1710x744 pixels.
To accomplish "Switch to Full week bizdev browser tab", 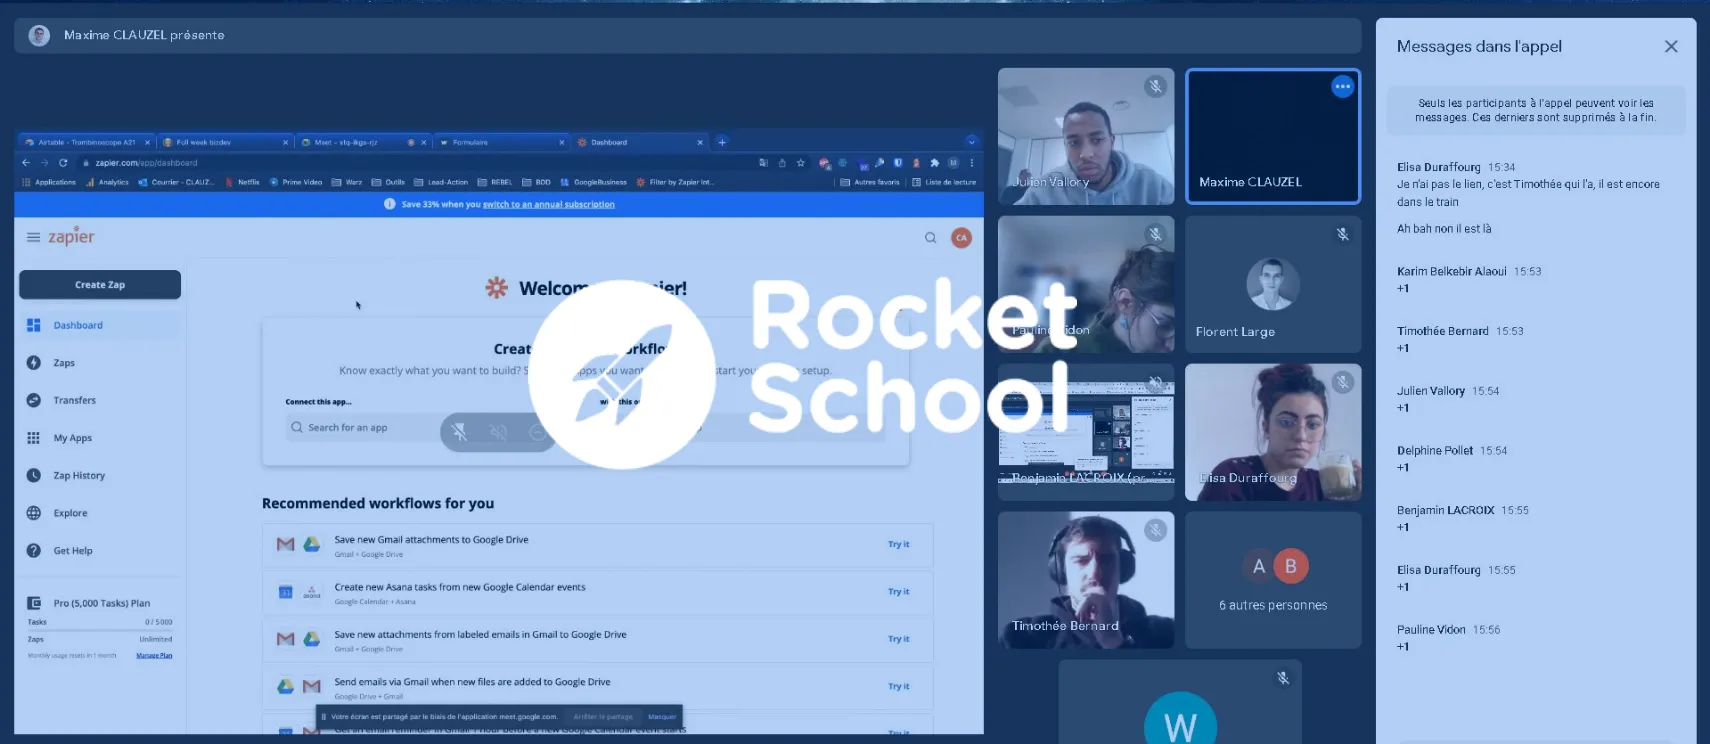I will point(225,142).
